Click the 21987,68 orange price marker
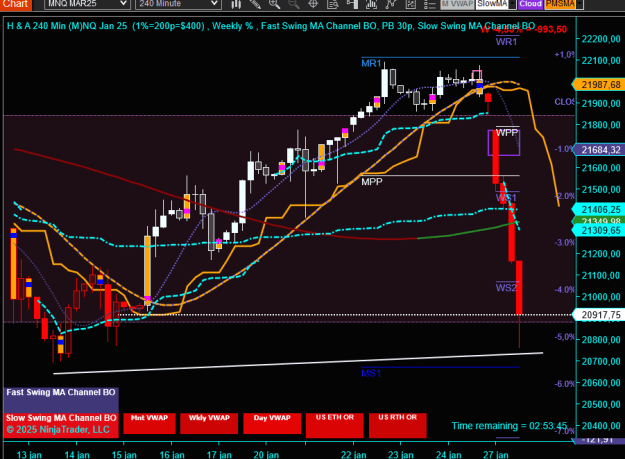This screenshot has width=625, height=459. pyautogui.click(x=598, y=84)
